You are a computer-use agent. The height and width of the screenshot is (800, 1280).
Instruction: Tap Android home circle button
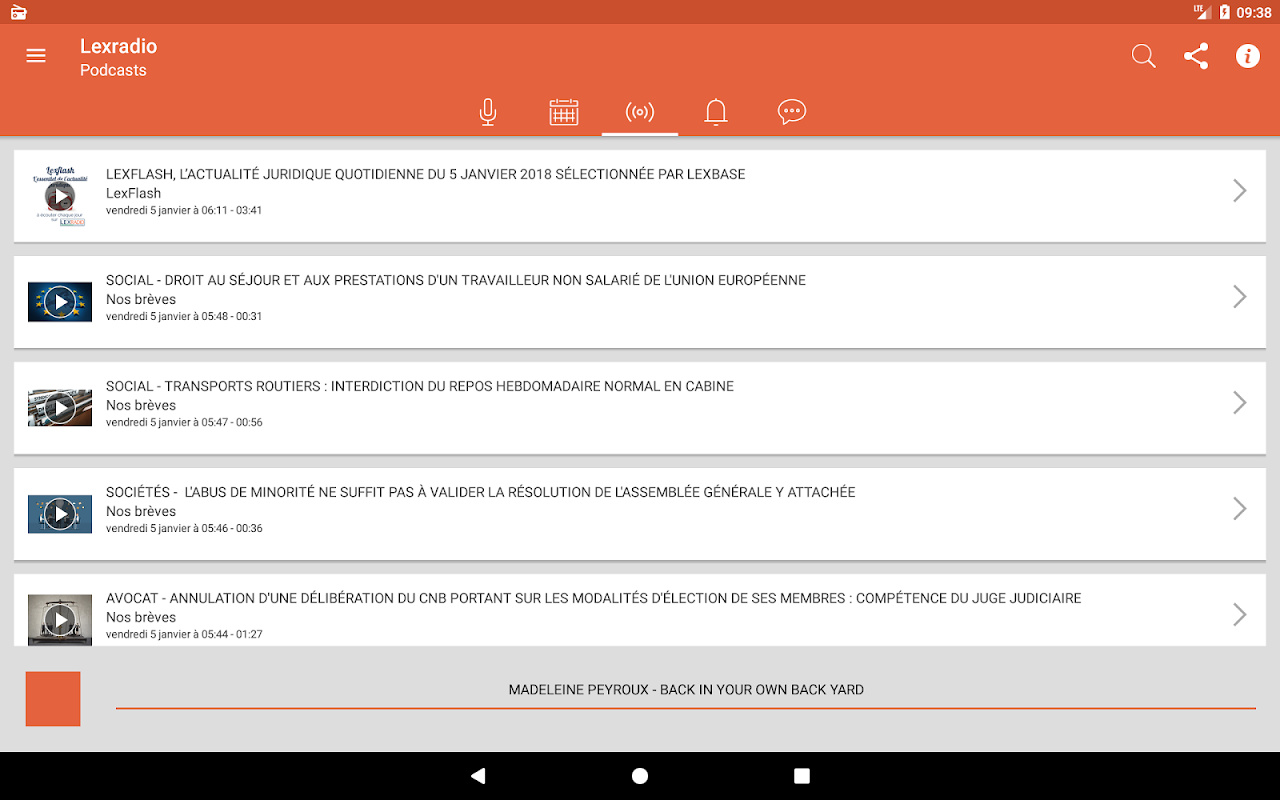point(640,776)
